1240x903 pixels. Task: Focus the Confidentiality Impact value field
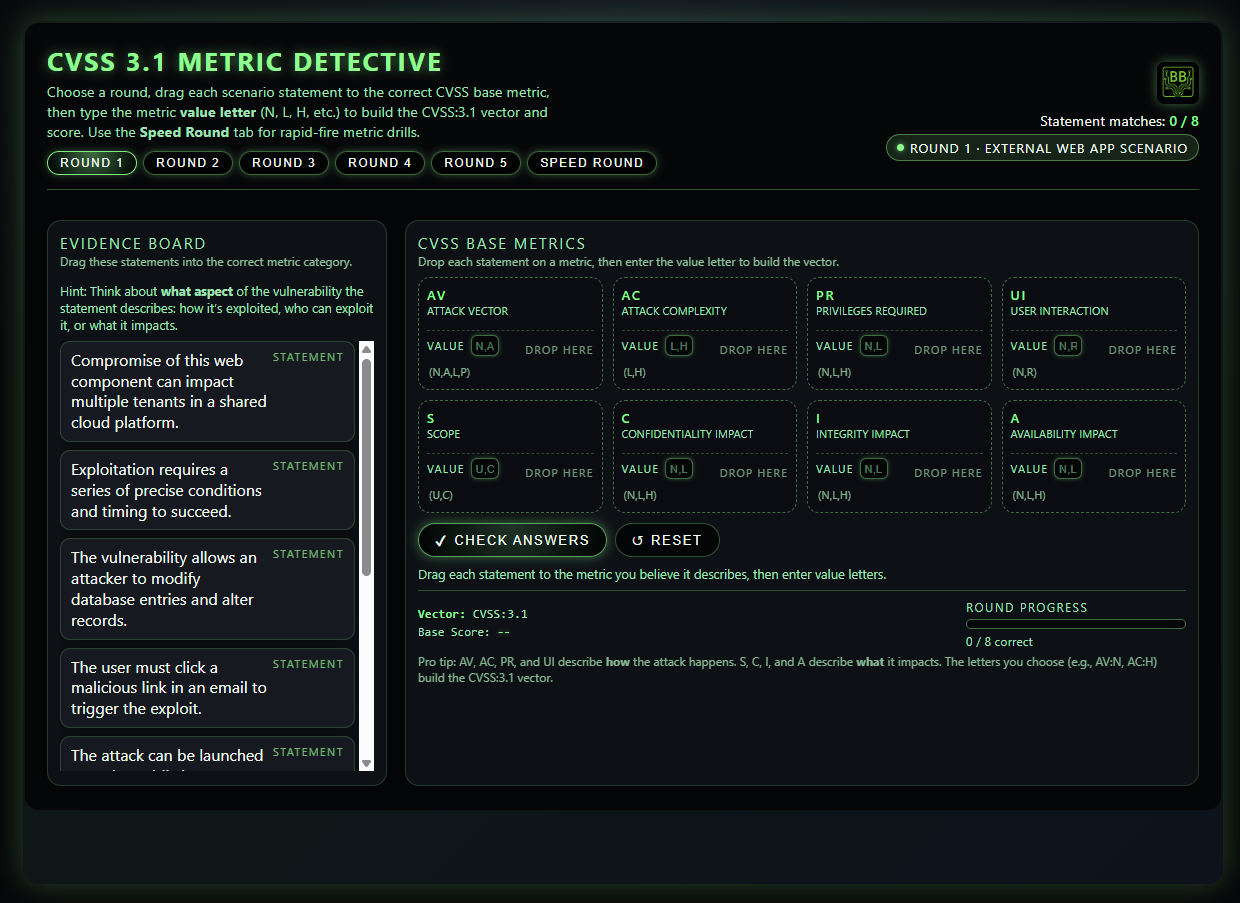[x=679, y=469]
